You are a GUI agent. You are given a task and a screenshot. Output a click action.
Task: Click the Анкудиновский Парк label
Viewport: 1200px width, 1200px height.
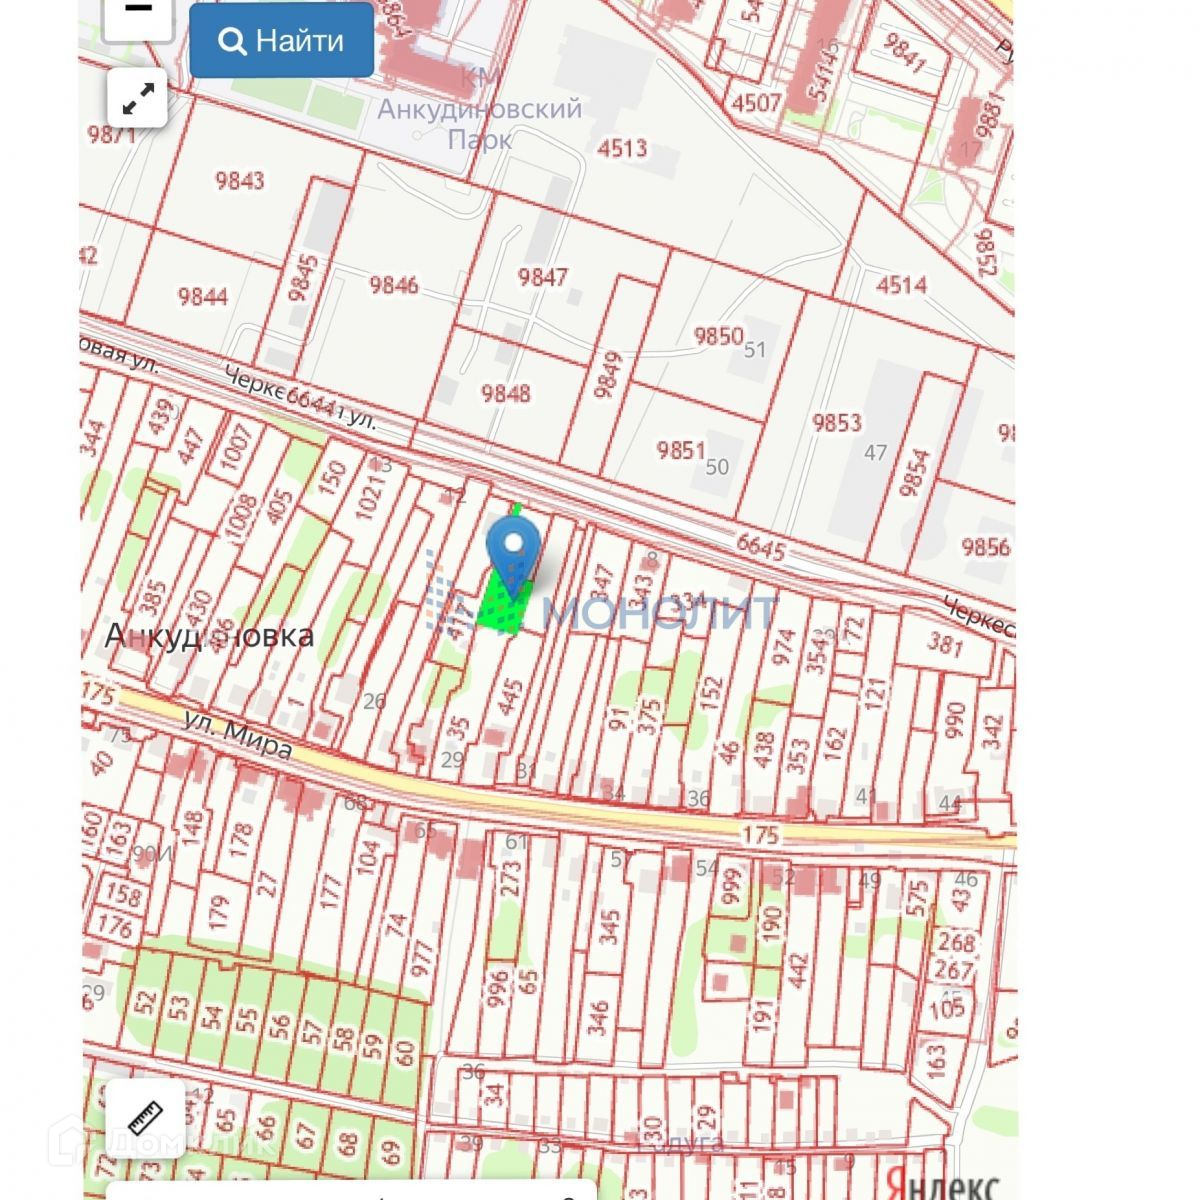(479, 123)
